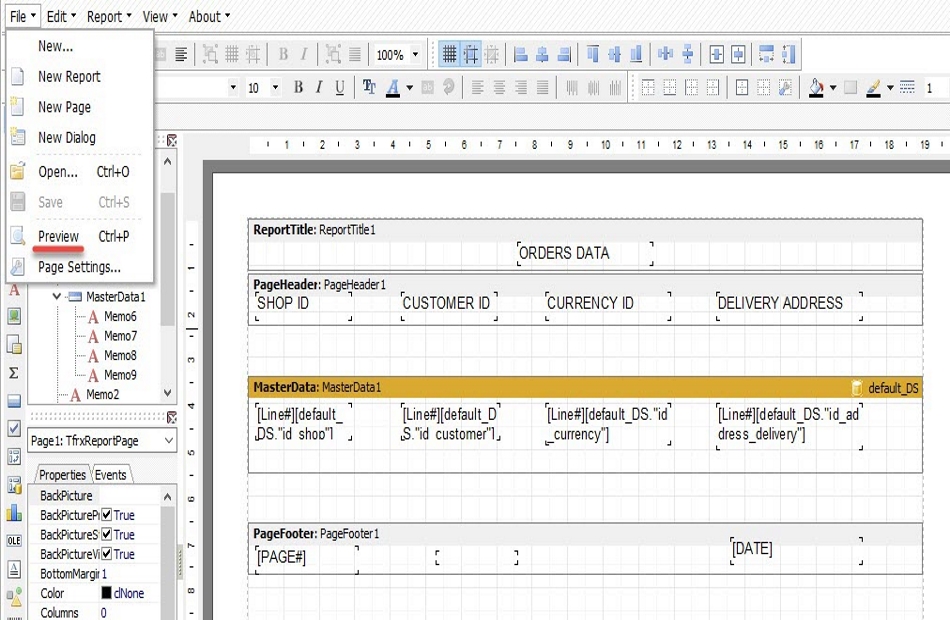Click the Align Text Left icon
This screenshot has width=950, height=620.
477,88
